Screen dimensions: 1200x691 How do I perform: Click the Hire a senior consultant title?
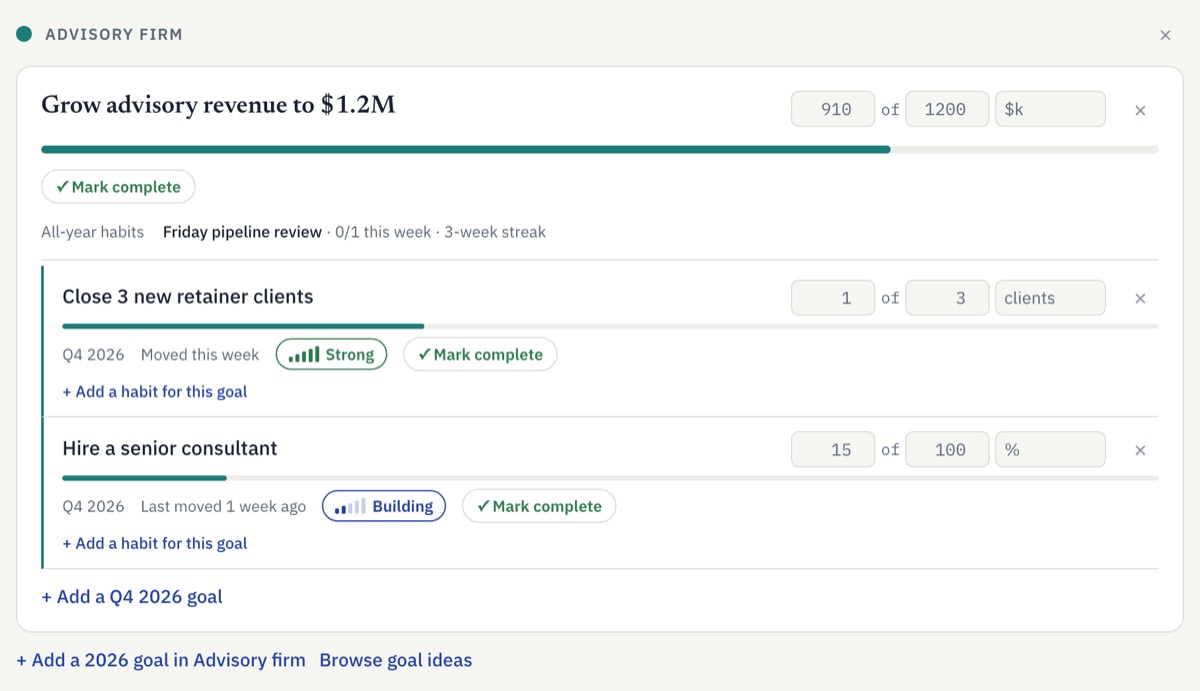170,449
